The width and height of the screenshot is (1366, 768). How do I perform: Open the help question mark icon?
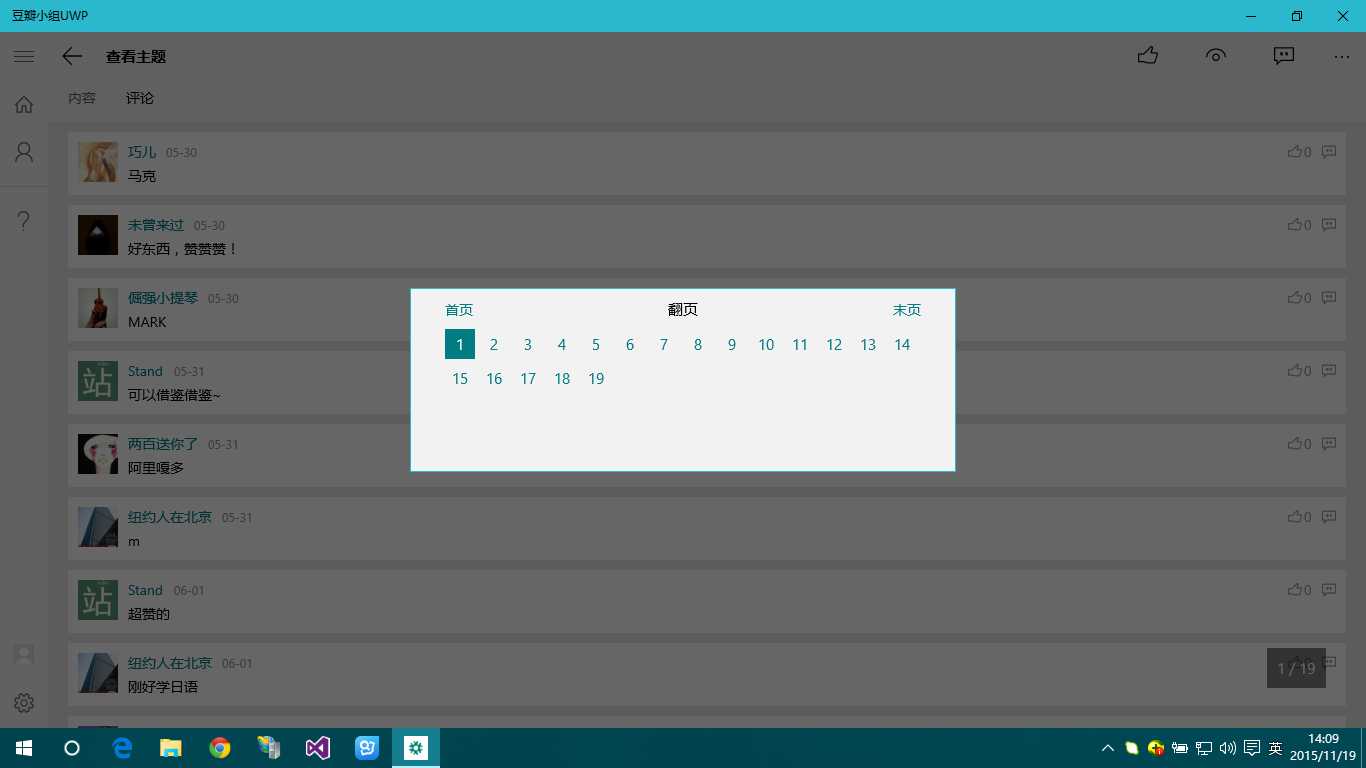(24, 220)
